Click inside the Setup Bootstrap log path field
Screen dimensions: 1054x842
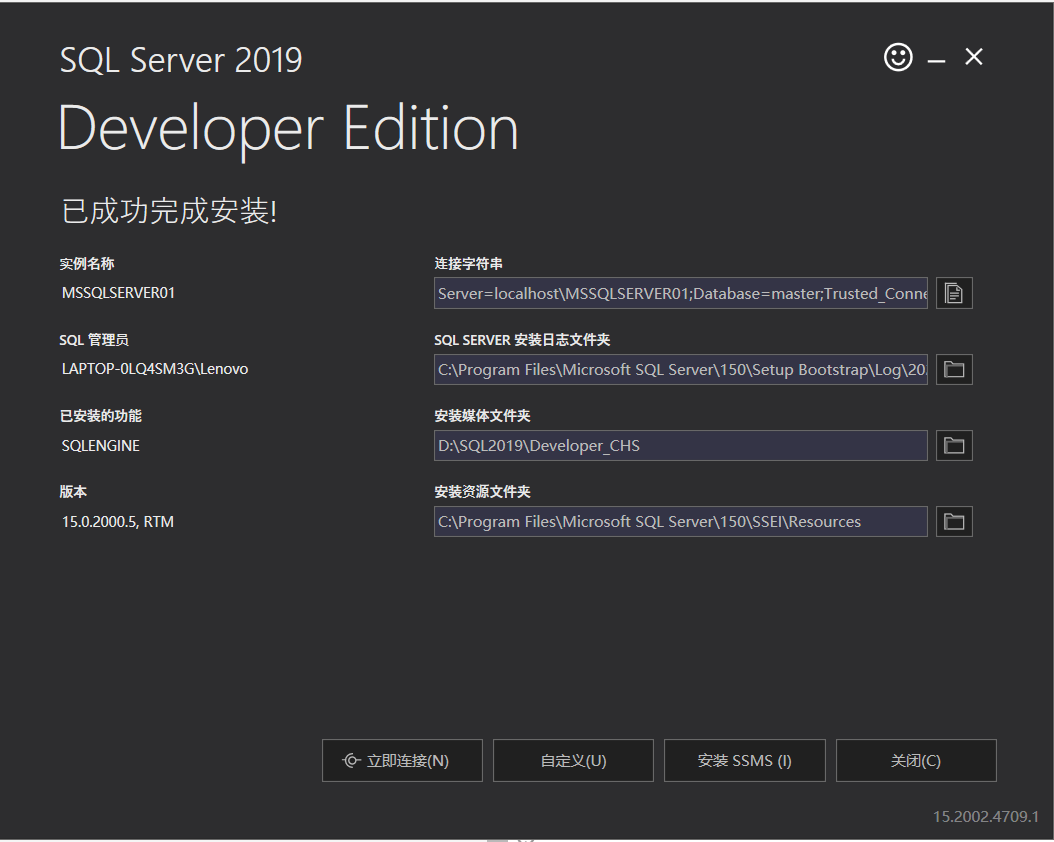(680, 369)
